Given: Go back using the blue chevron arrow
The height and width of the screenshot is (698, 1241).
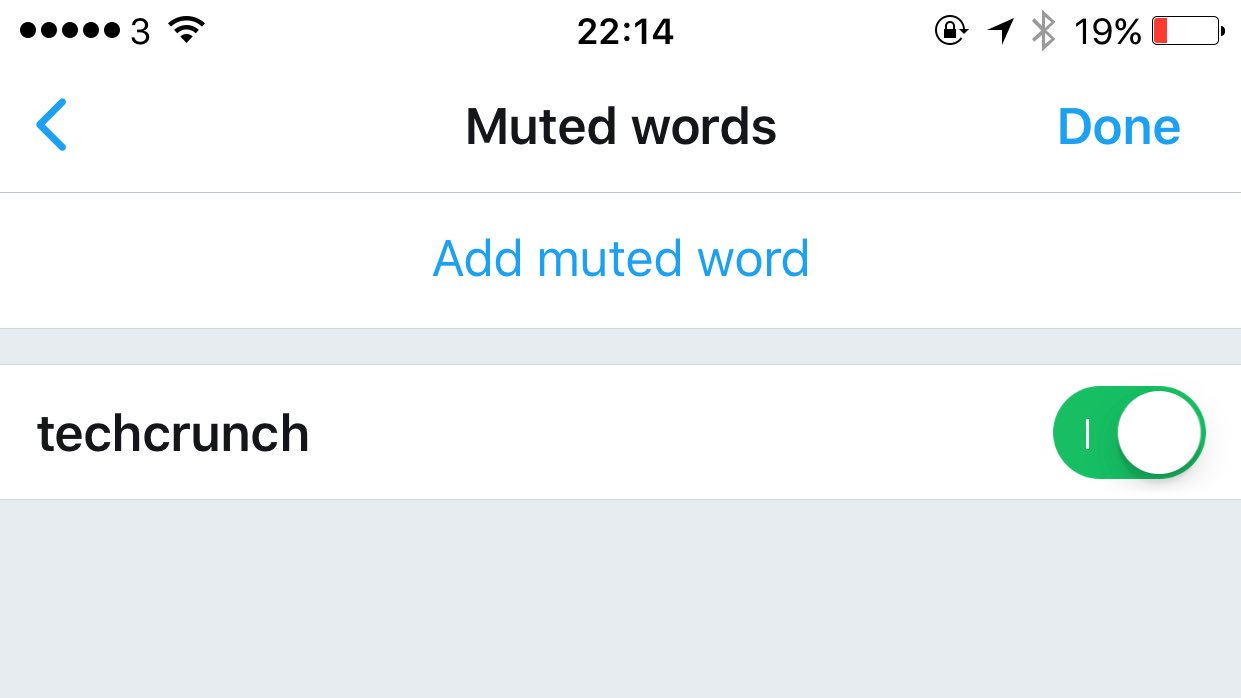Looking at the screenshot, I should 51,125.
